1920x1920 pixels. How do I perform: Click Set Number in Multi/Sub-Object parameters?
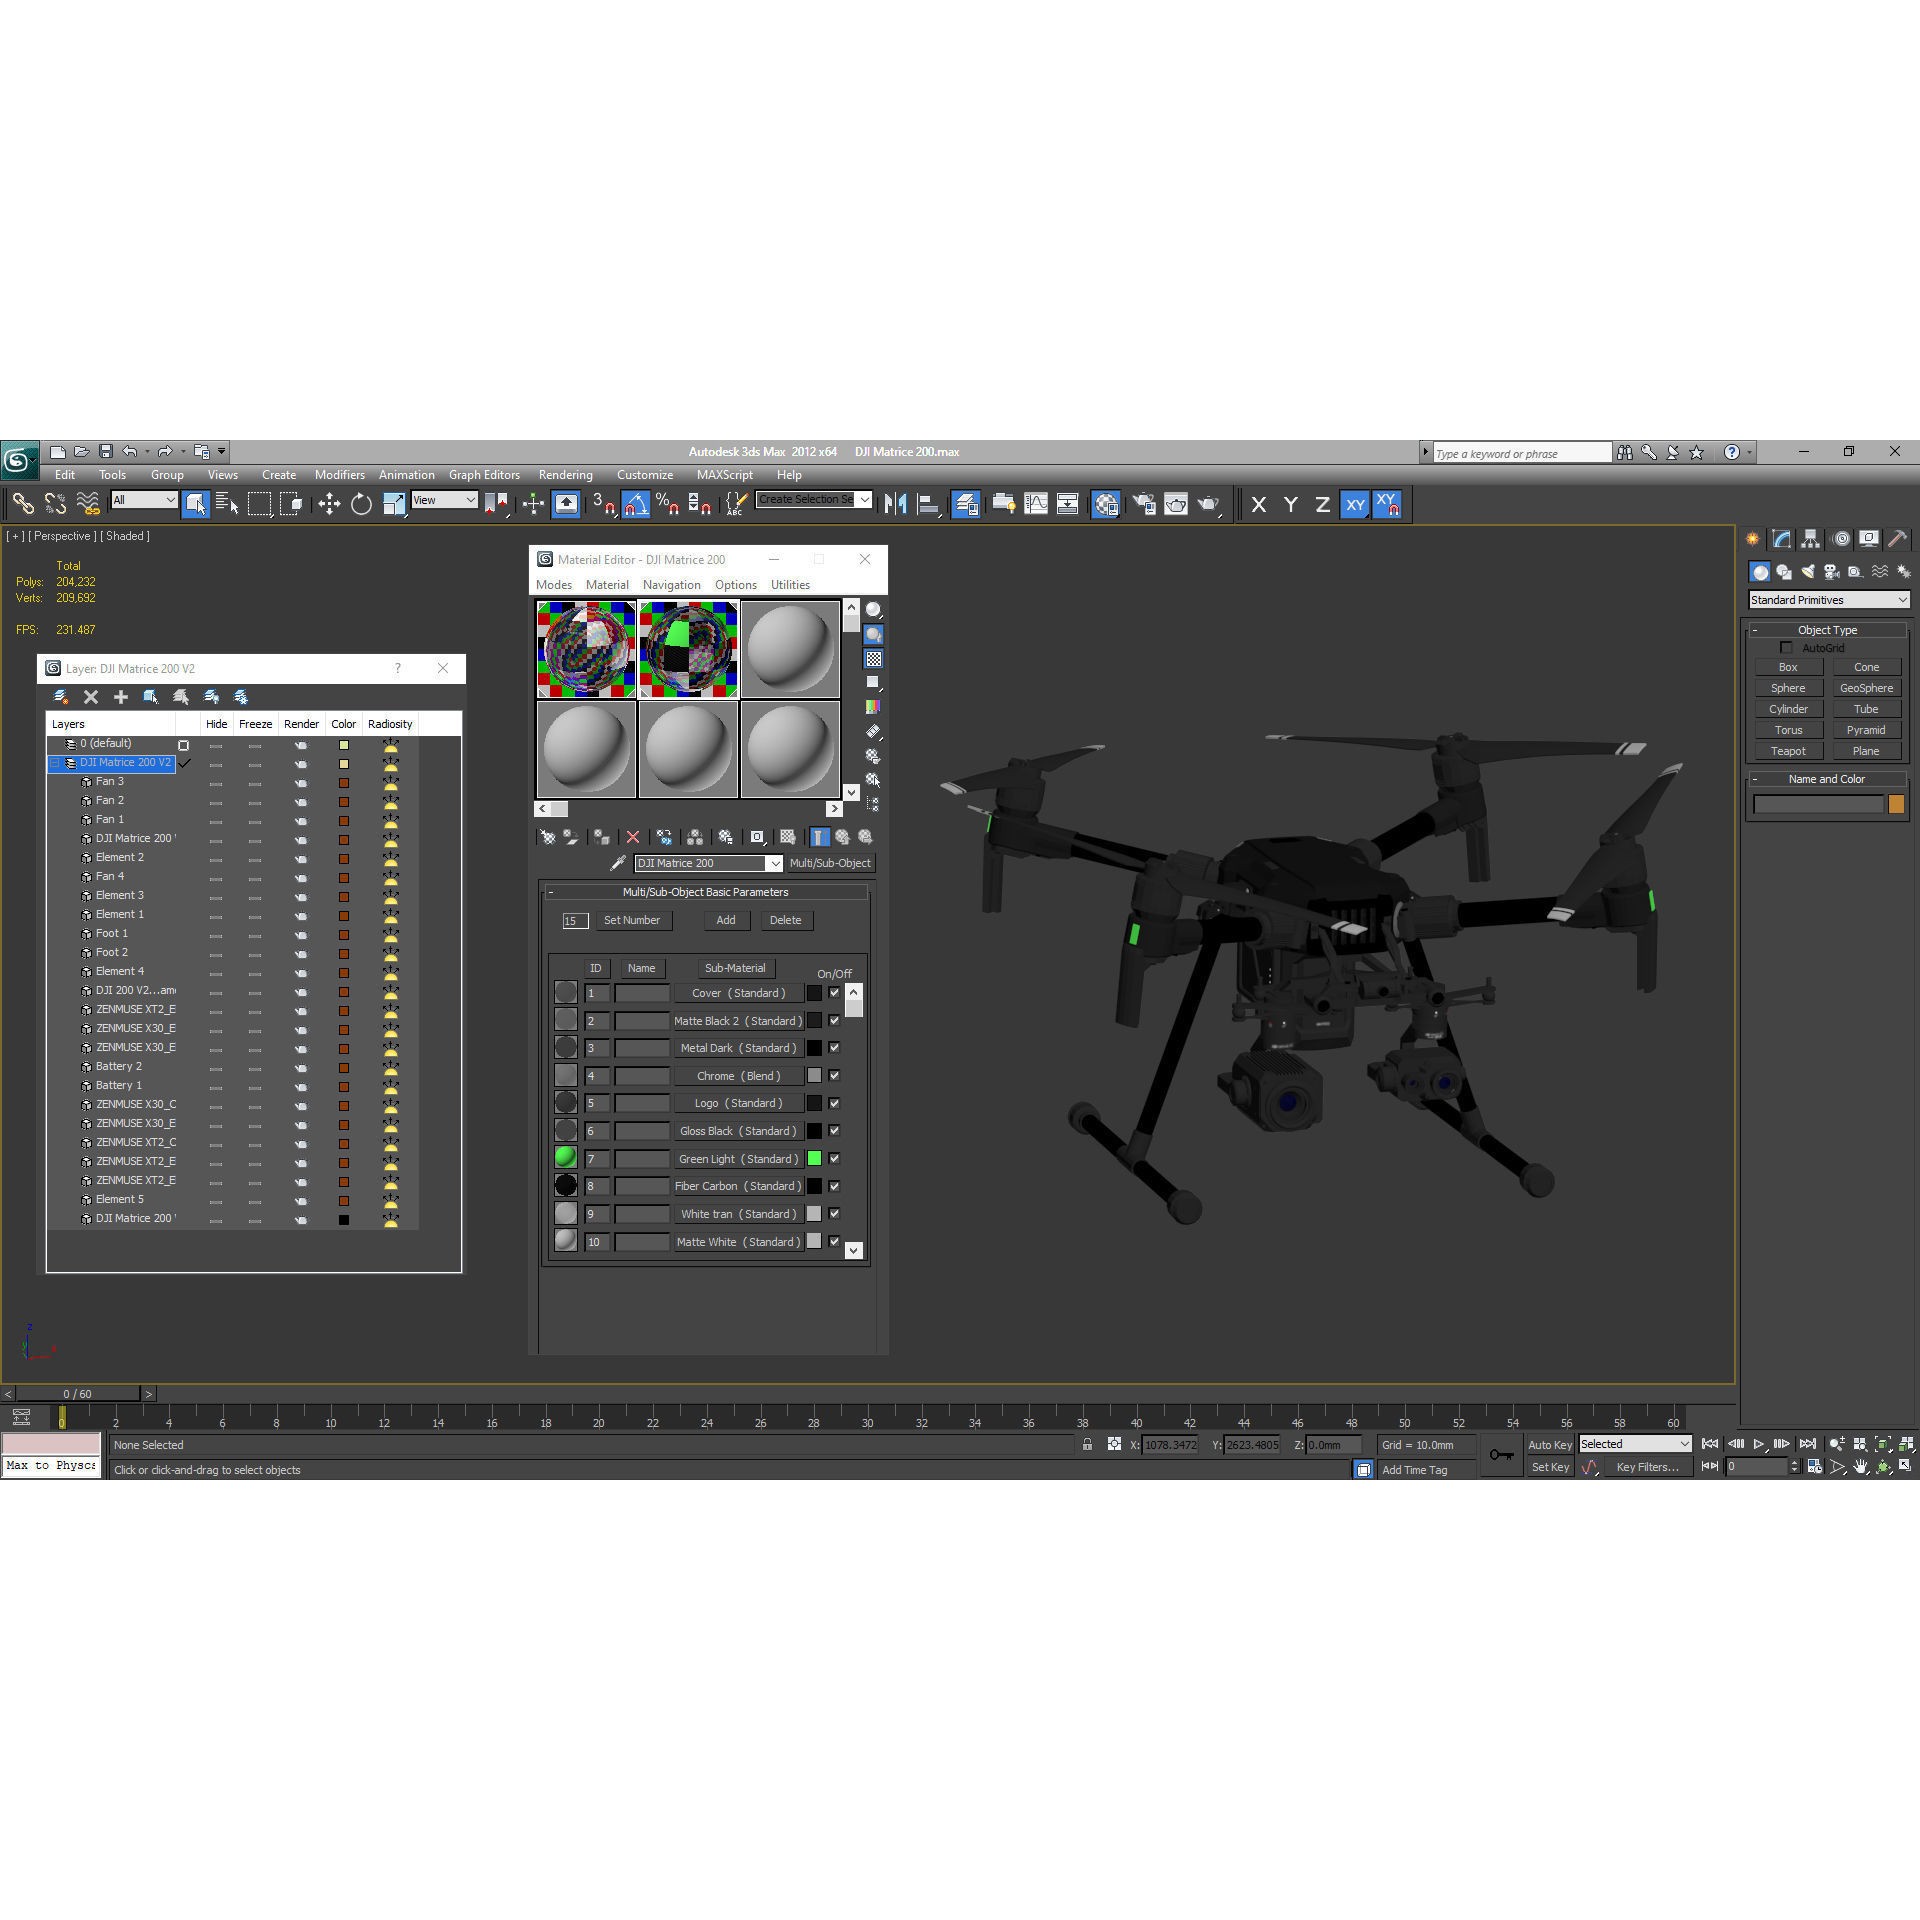(635, 920)
